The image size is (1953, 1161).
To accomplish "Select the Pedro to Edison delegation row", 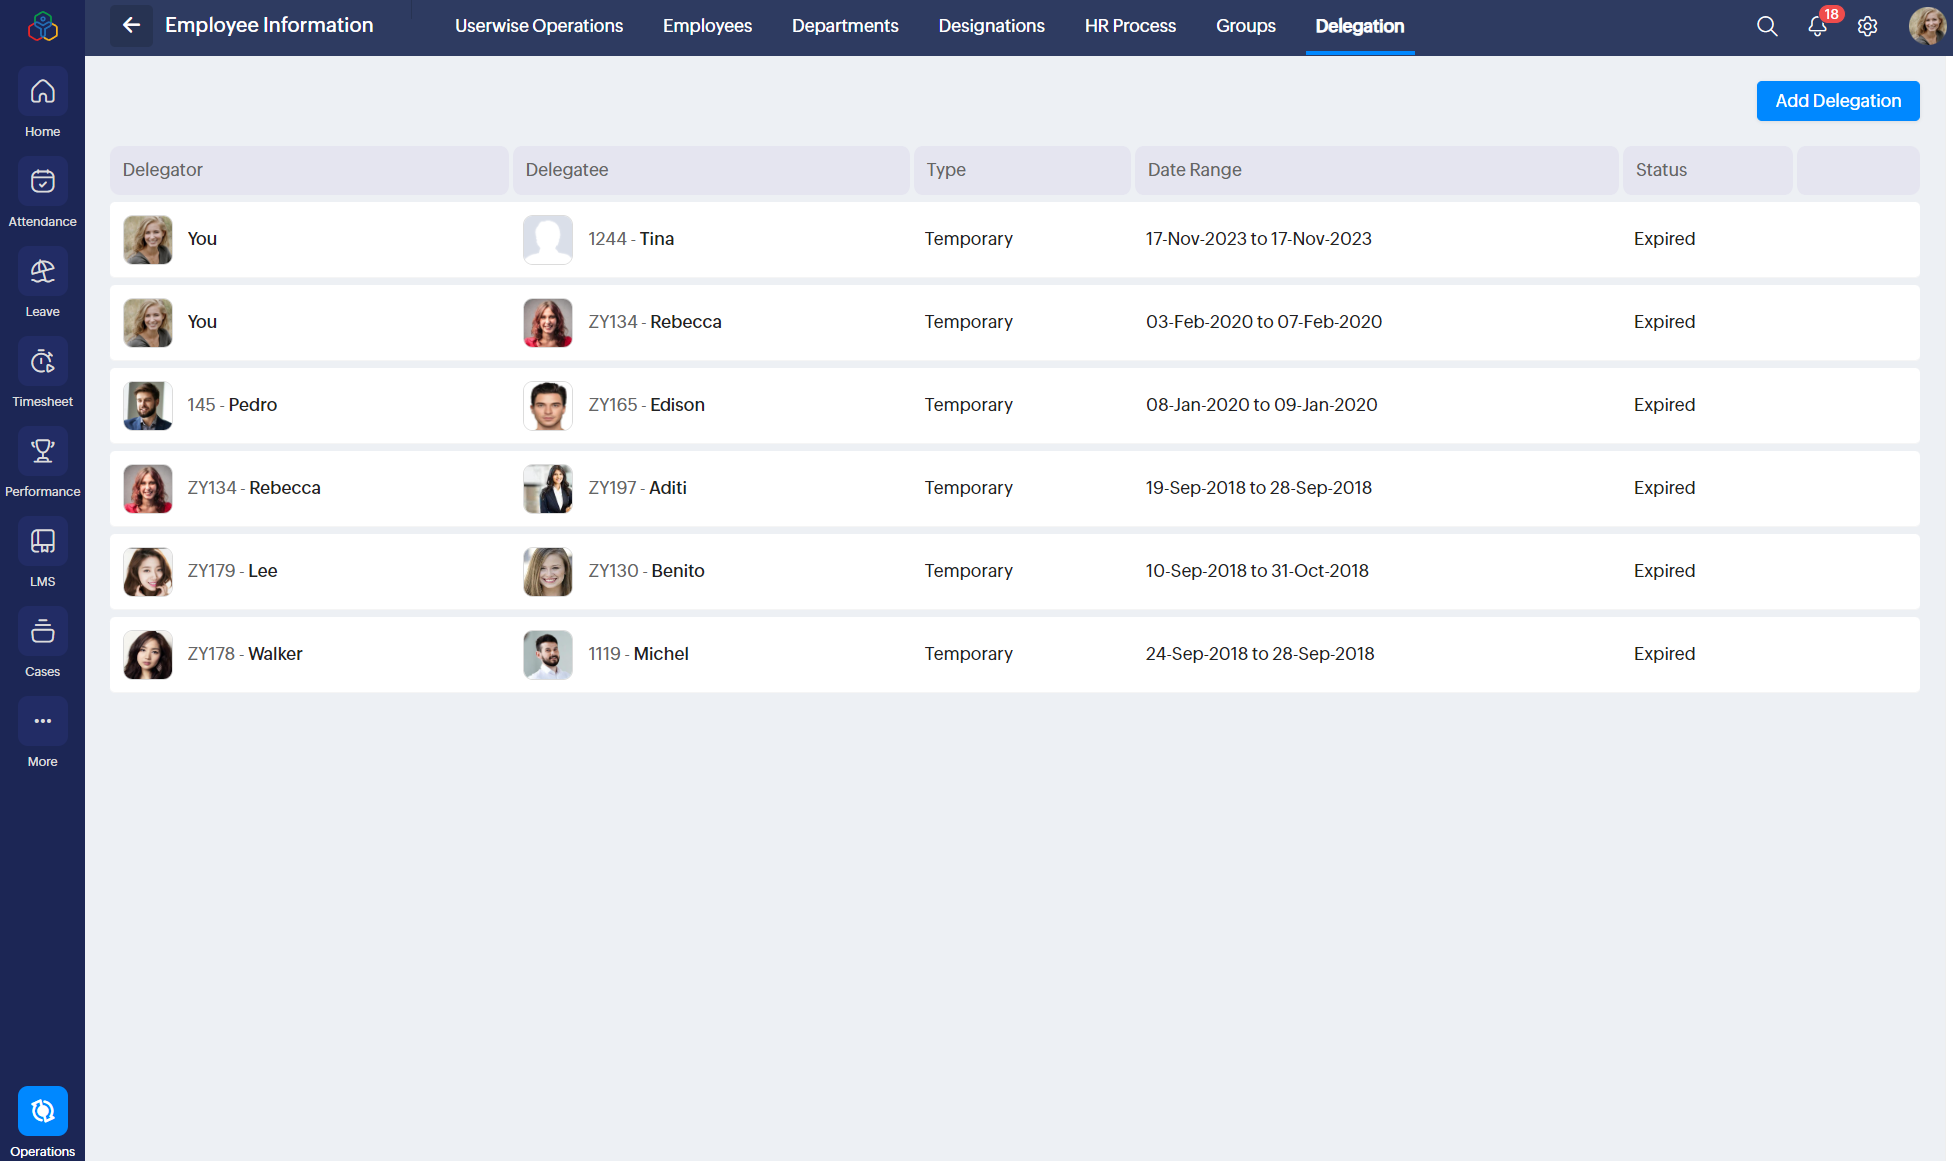I will [x=1014, y=405].
